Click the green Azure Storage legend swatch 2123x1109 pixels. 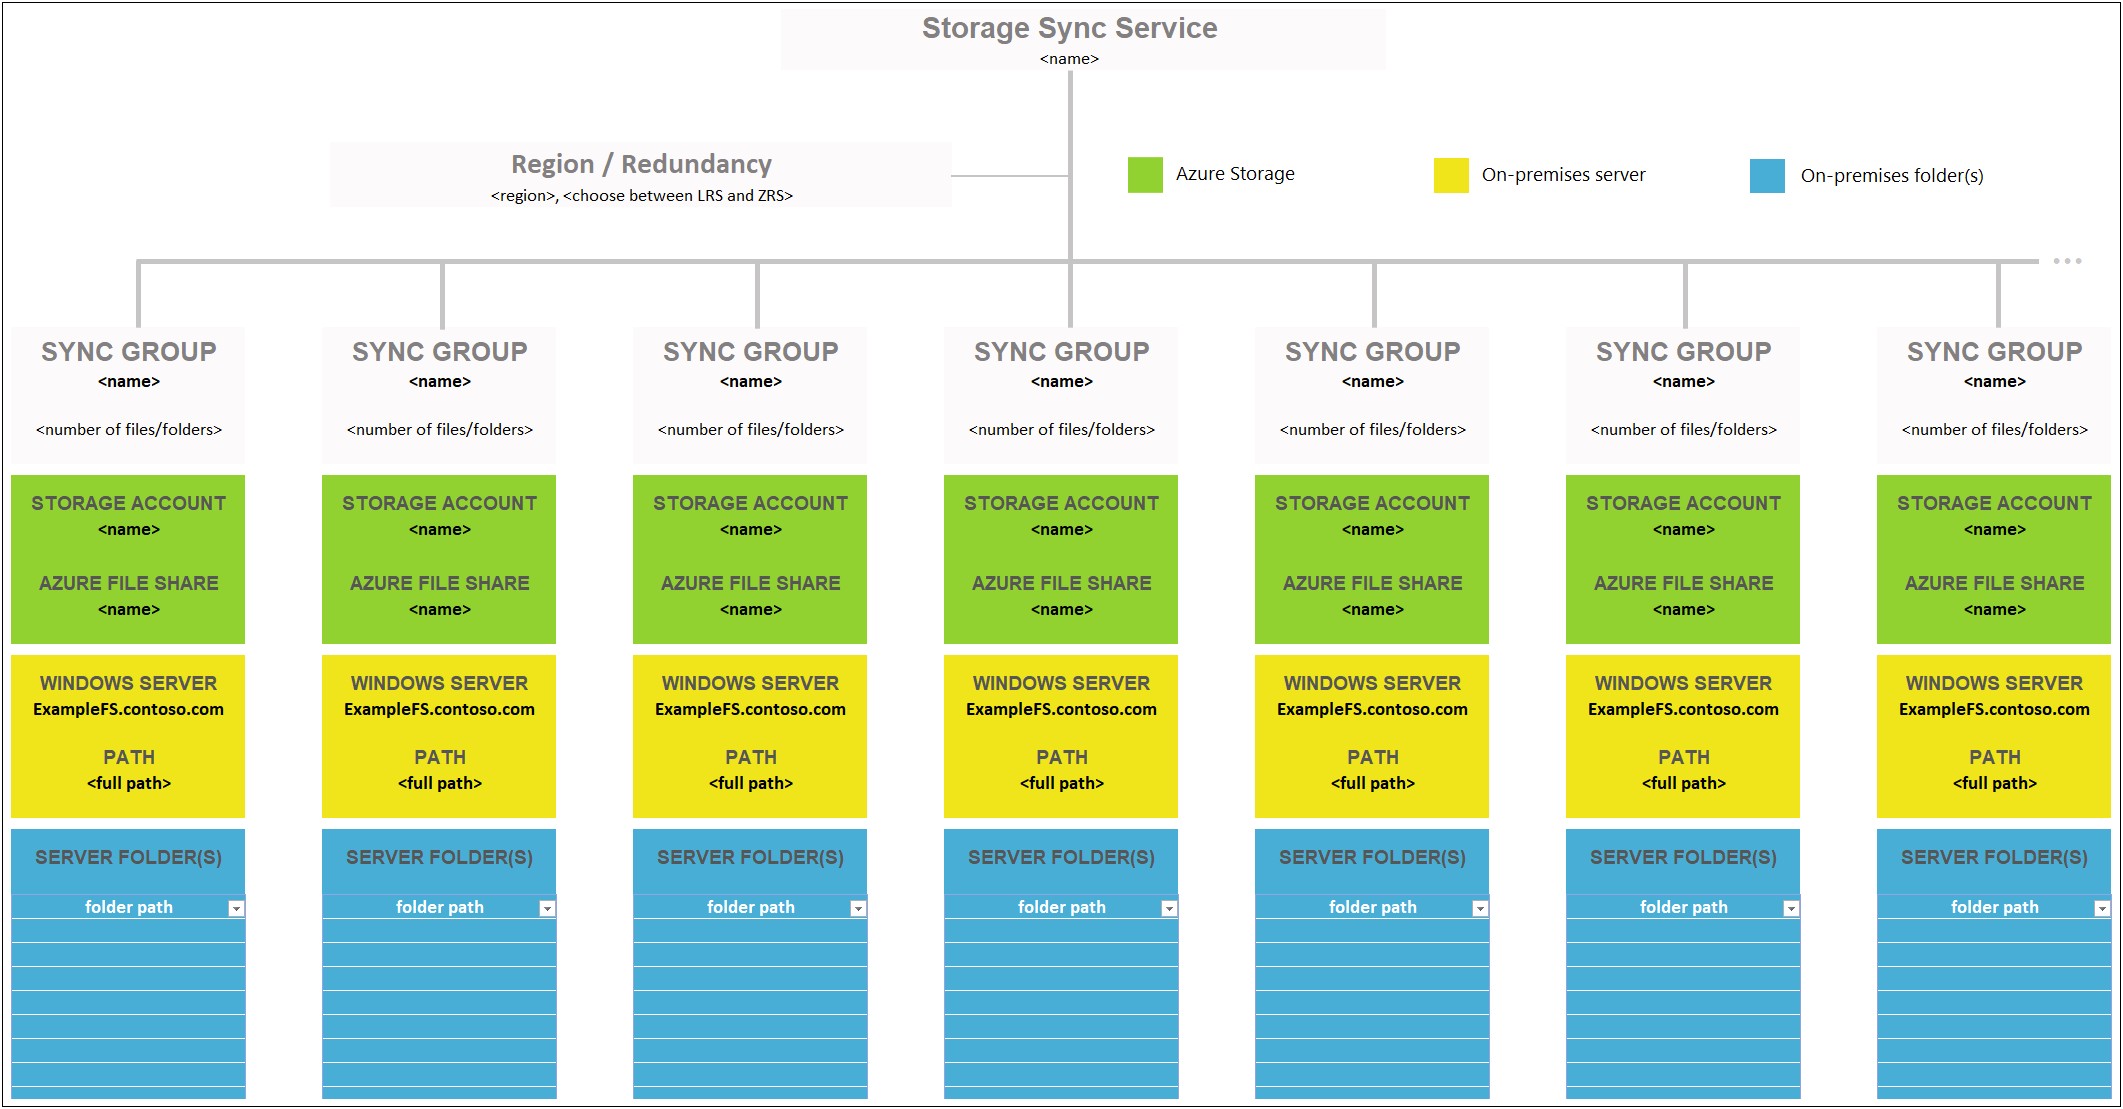click(1145, 175)
